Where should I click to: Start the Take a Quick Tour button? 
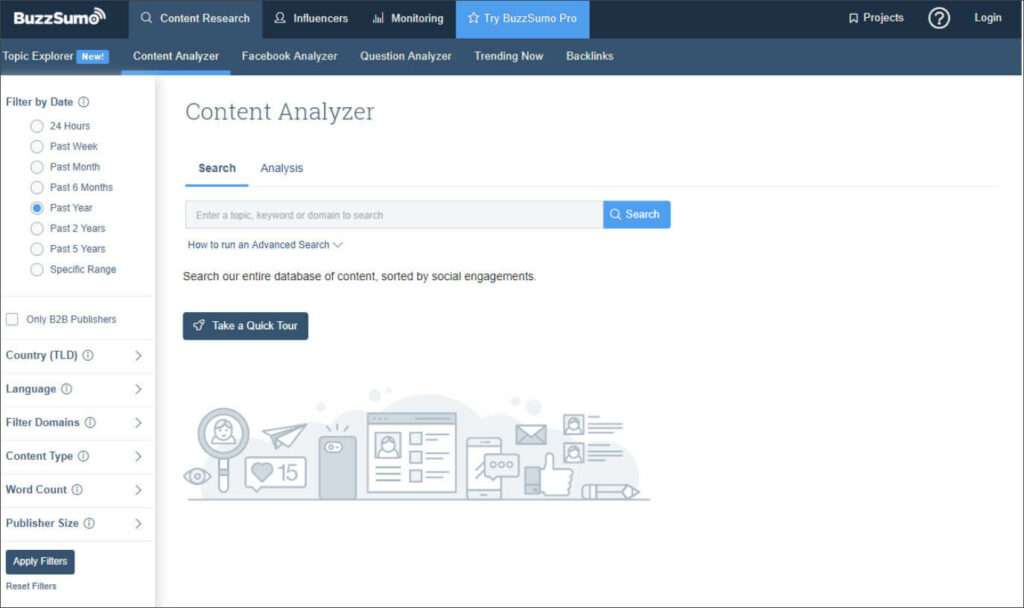tap(246, 325)
